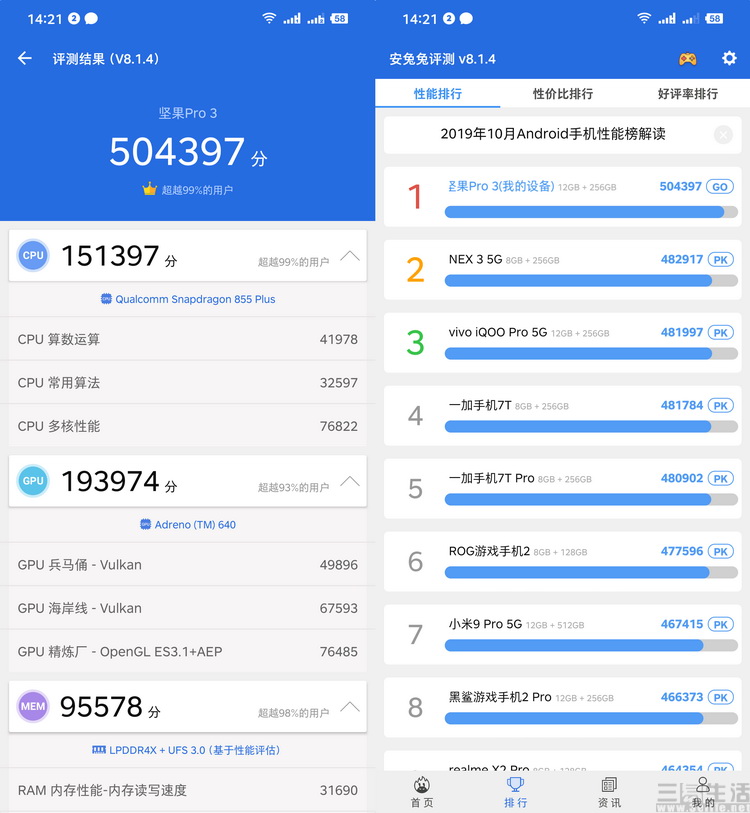Tap PK button for NEX 3 5G
750x813 pixels.
pyautogui.click(x=720, y=260)
